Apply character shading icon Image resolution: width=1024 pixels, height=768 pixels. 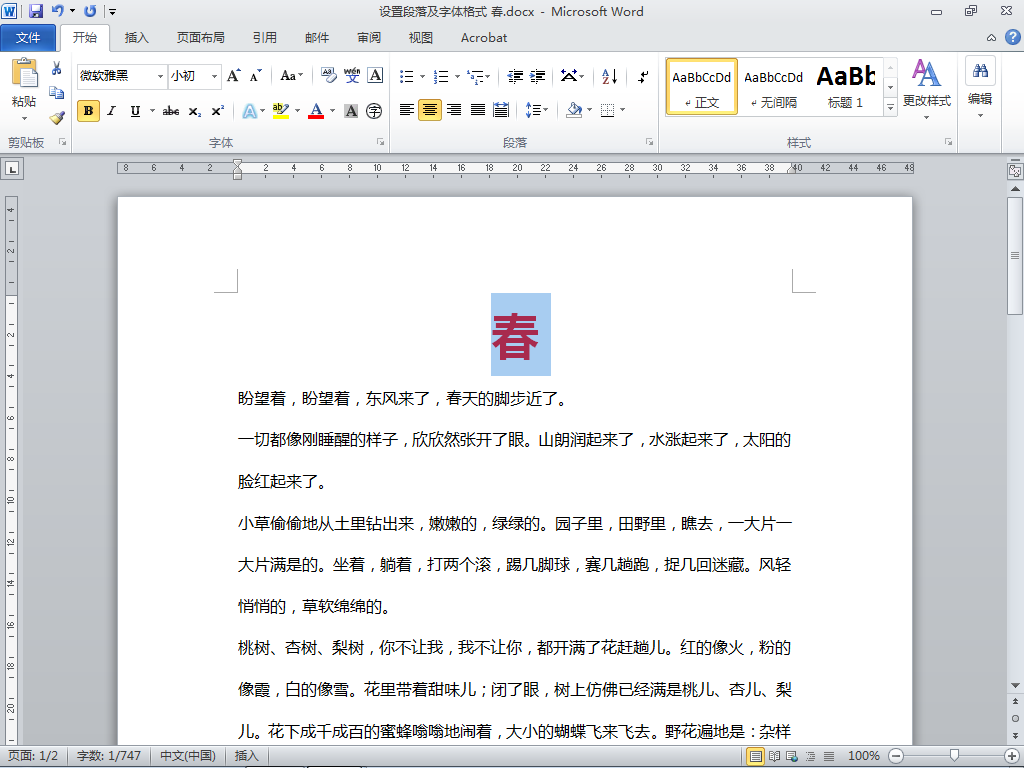[351, 111]
